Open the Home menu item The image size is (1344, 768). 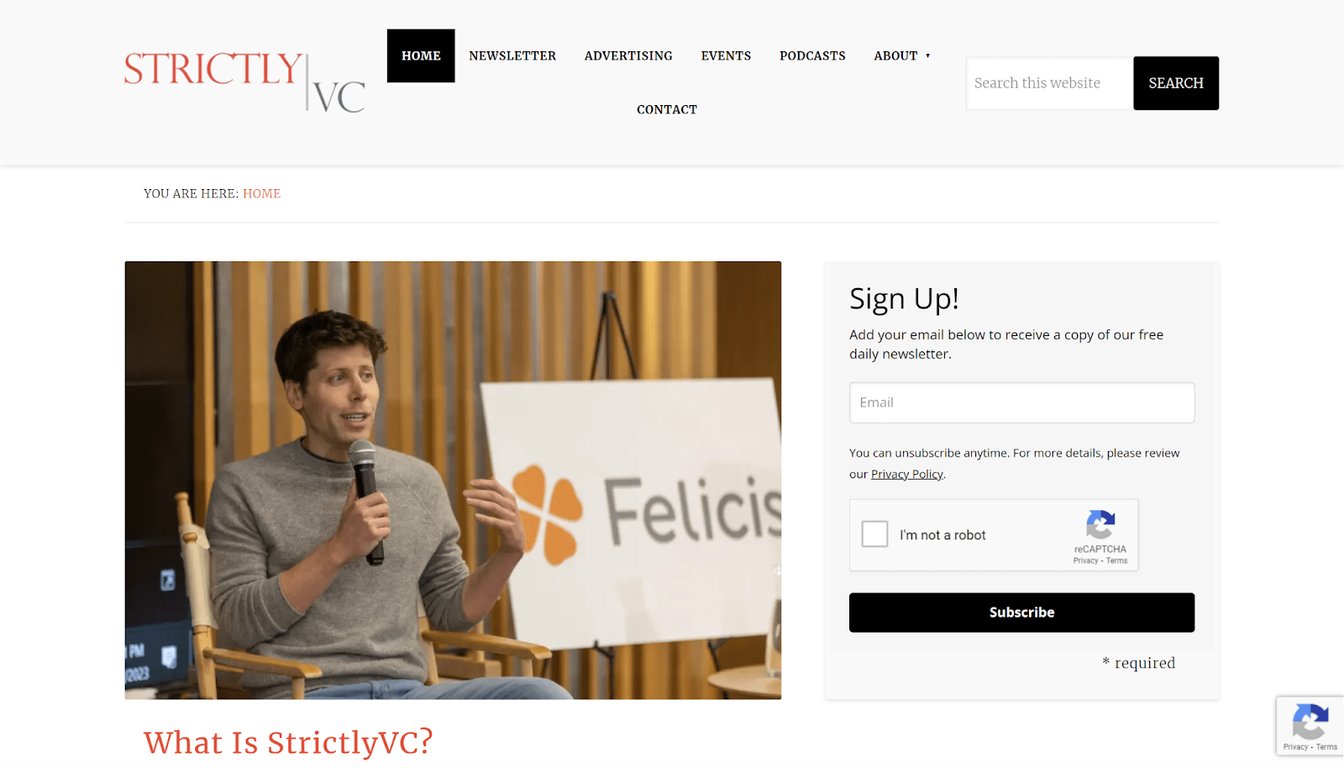point(421,56)
